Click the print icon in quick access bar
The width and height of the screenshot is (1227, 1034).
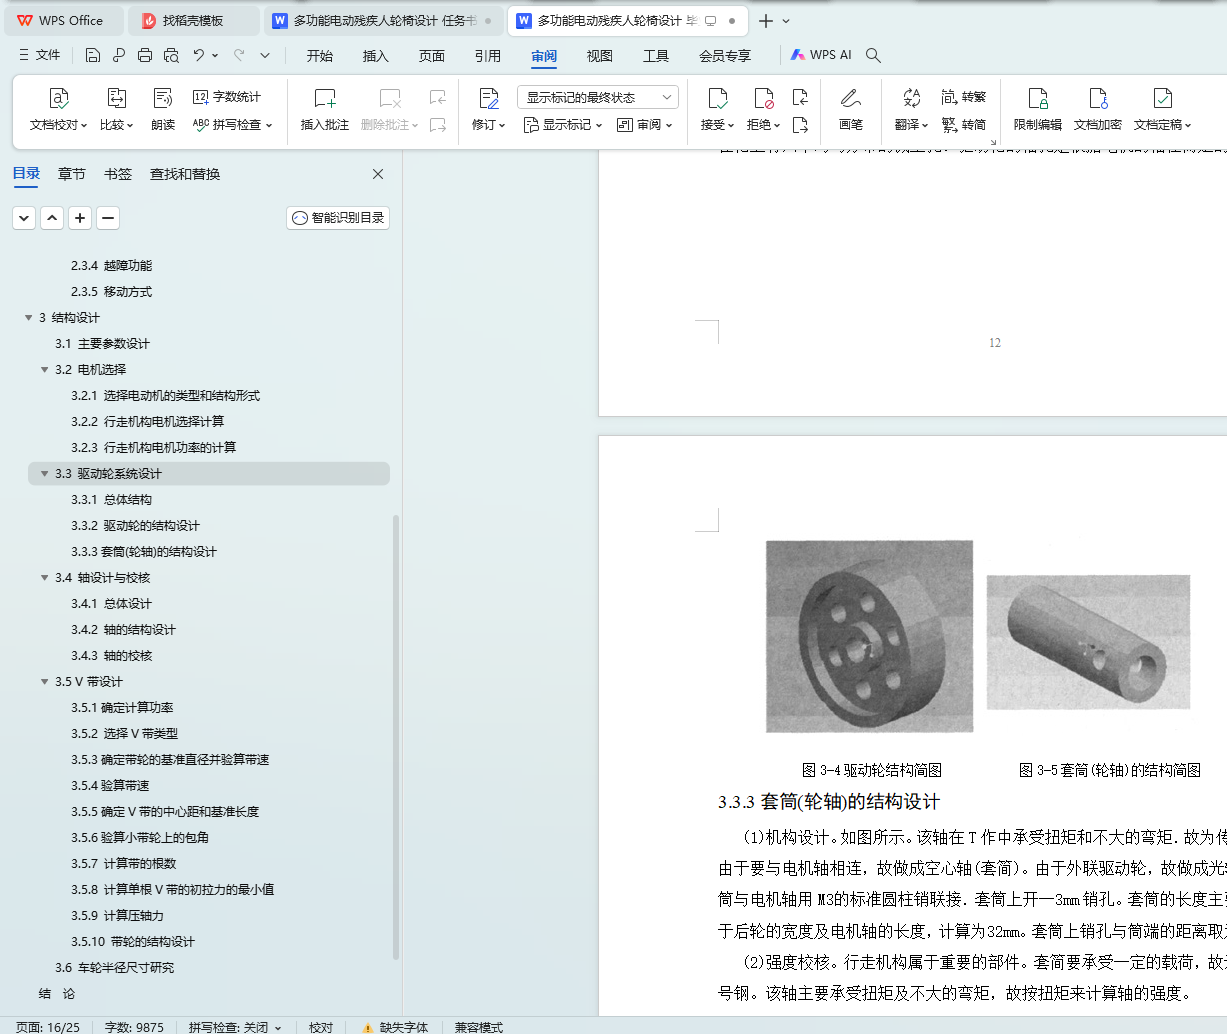pyautogui.click(x=145, y=55)
